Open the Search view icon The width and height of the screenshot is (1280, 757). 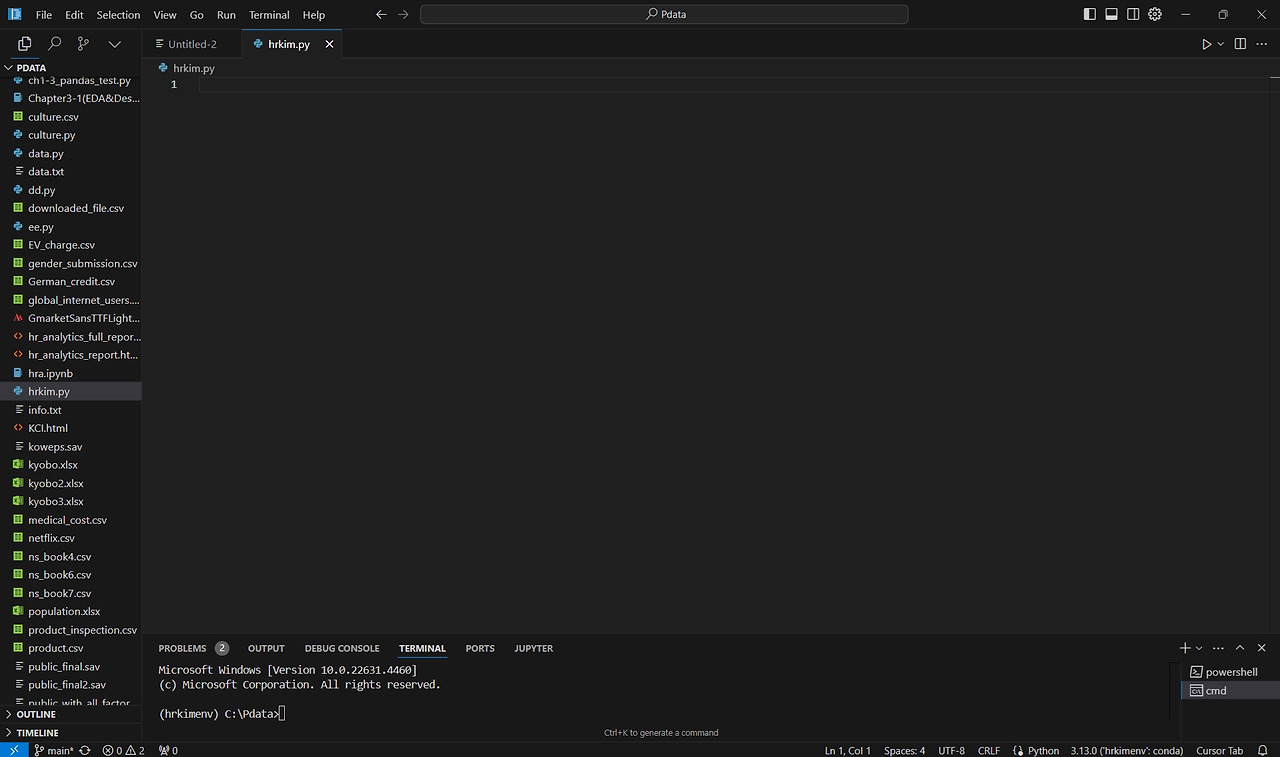55,44
